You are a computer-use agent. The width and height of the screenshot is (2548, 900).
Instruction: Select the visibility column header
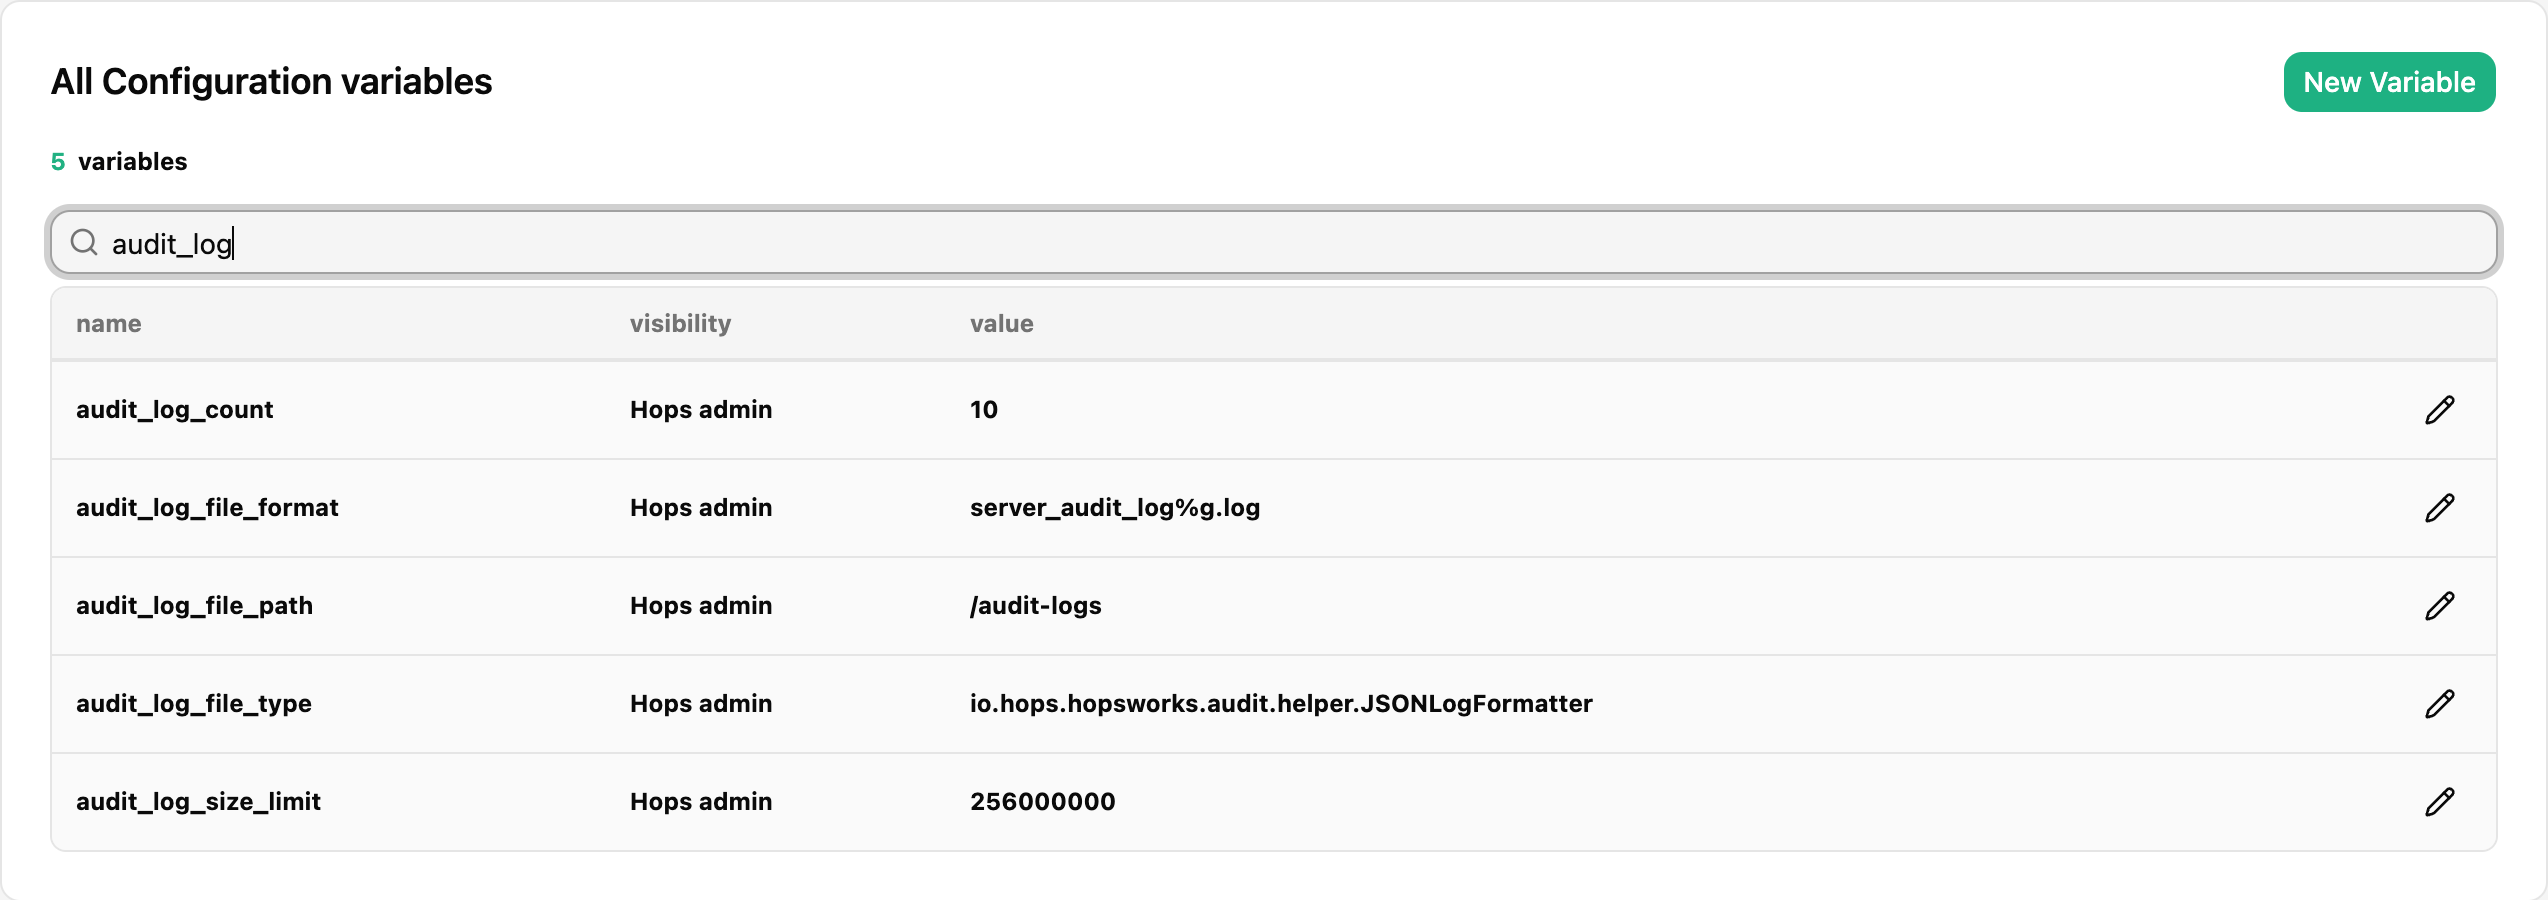point(680,324)
